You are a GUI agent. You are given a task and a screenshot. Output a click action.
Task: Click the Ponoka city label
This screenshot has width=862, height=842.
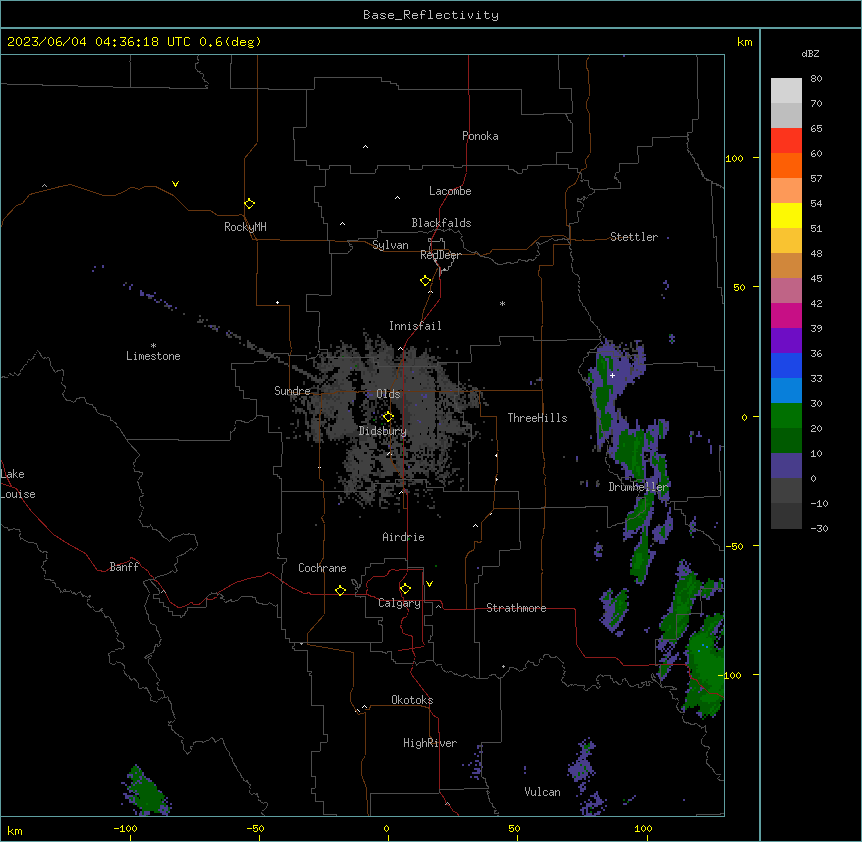pyautogui.click(x=480, y=136)
